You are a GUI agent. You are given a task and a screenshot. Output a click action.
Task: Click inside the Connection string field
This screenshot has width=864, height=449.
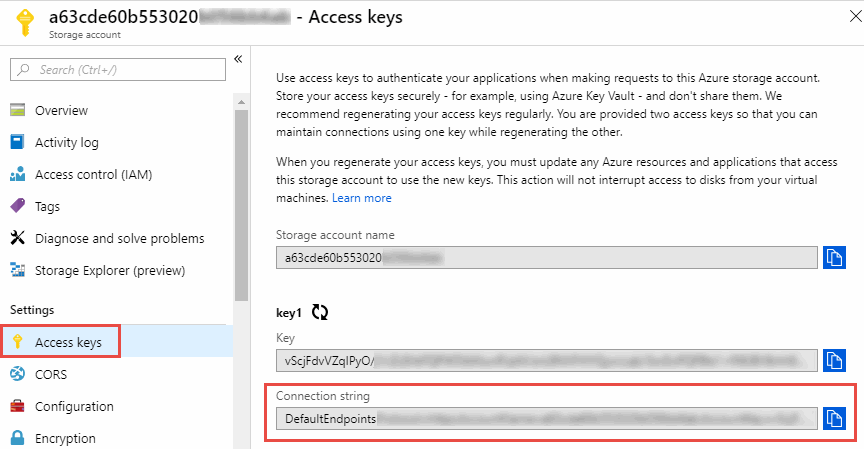pos(547,418)
